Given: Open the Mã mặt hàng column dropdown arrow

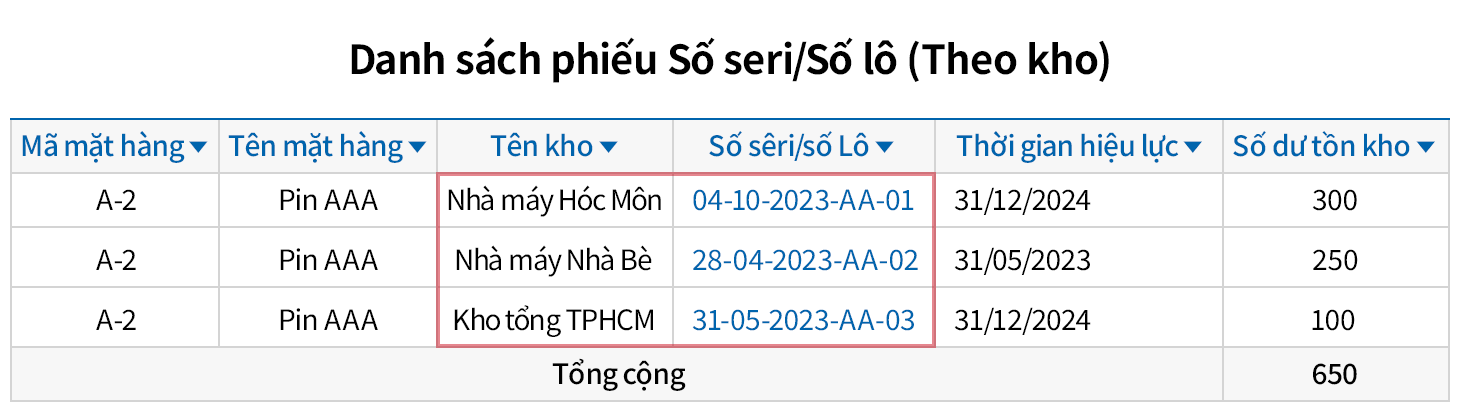Looking at the screenshot, I should click(x=198, y=148).
